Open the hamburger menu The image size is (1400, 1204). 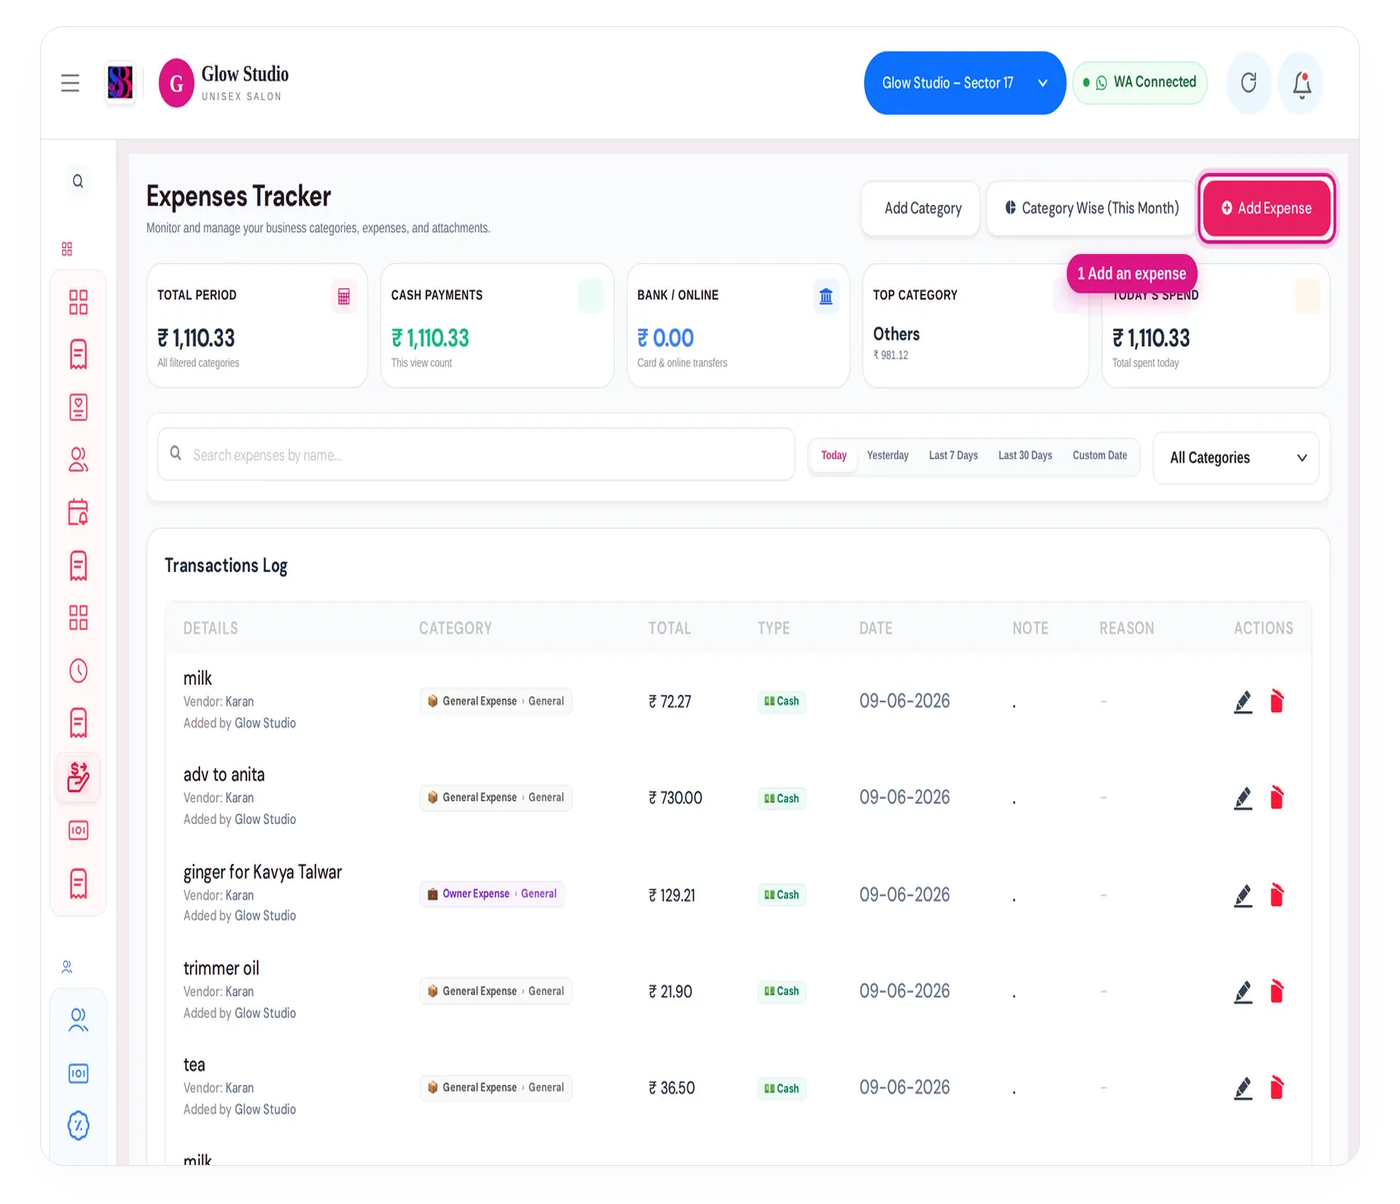point(70,83)
